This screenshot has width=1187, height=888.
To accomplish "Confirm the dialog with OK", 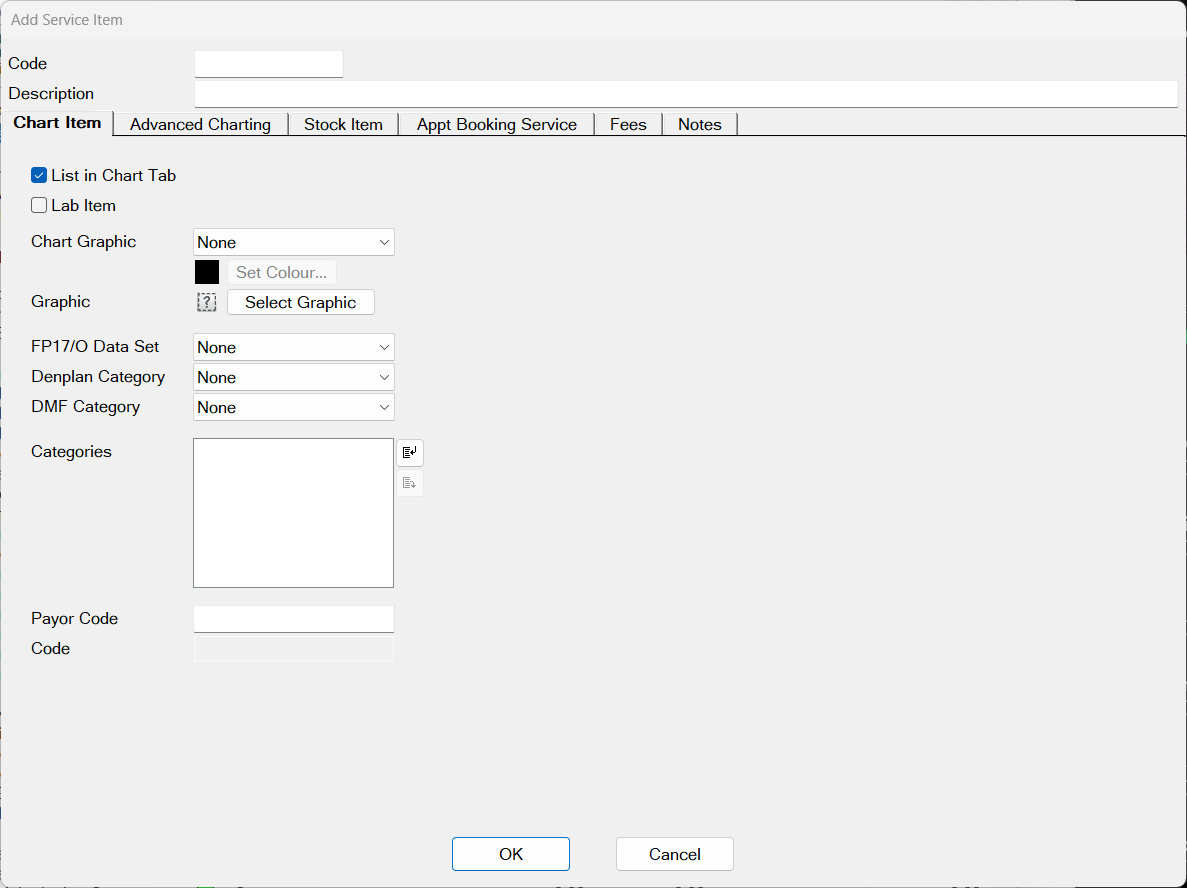I will [510, 854].
